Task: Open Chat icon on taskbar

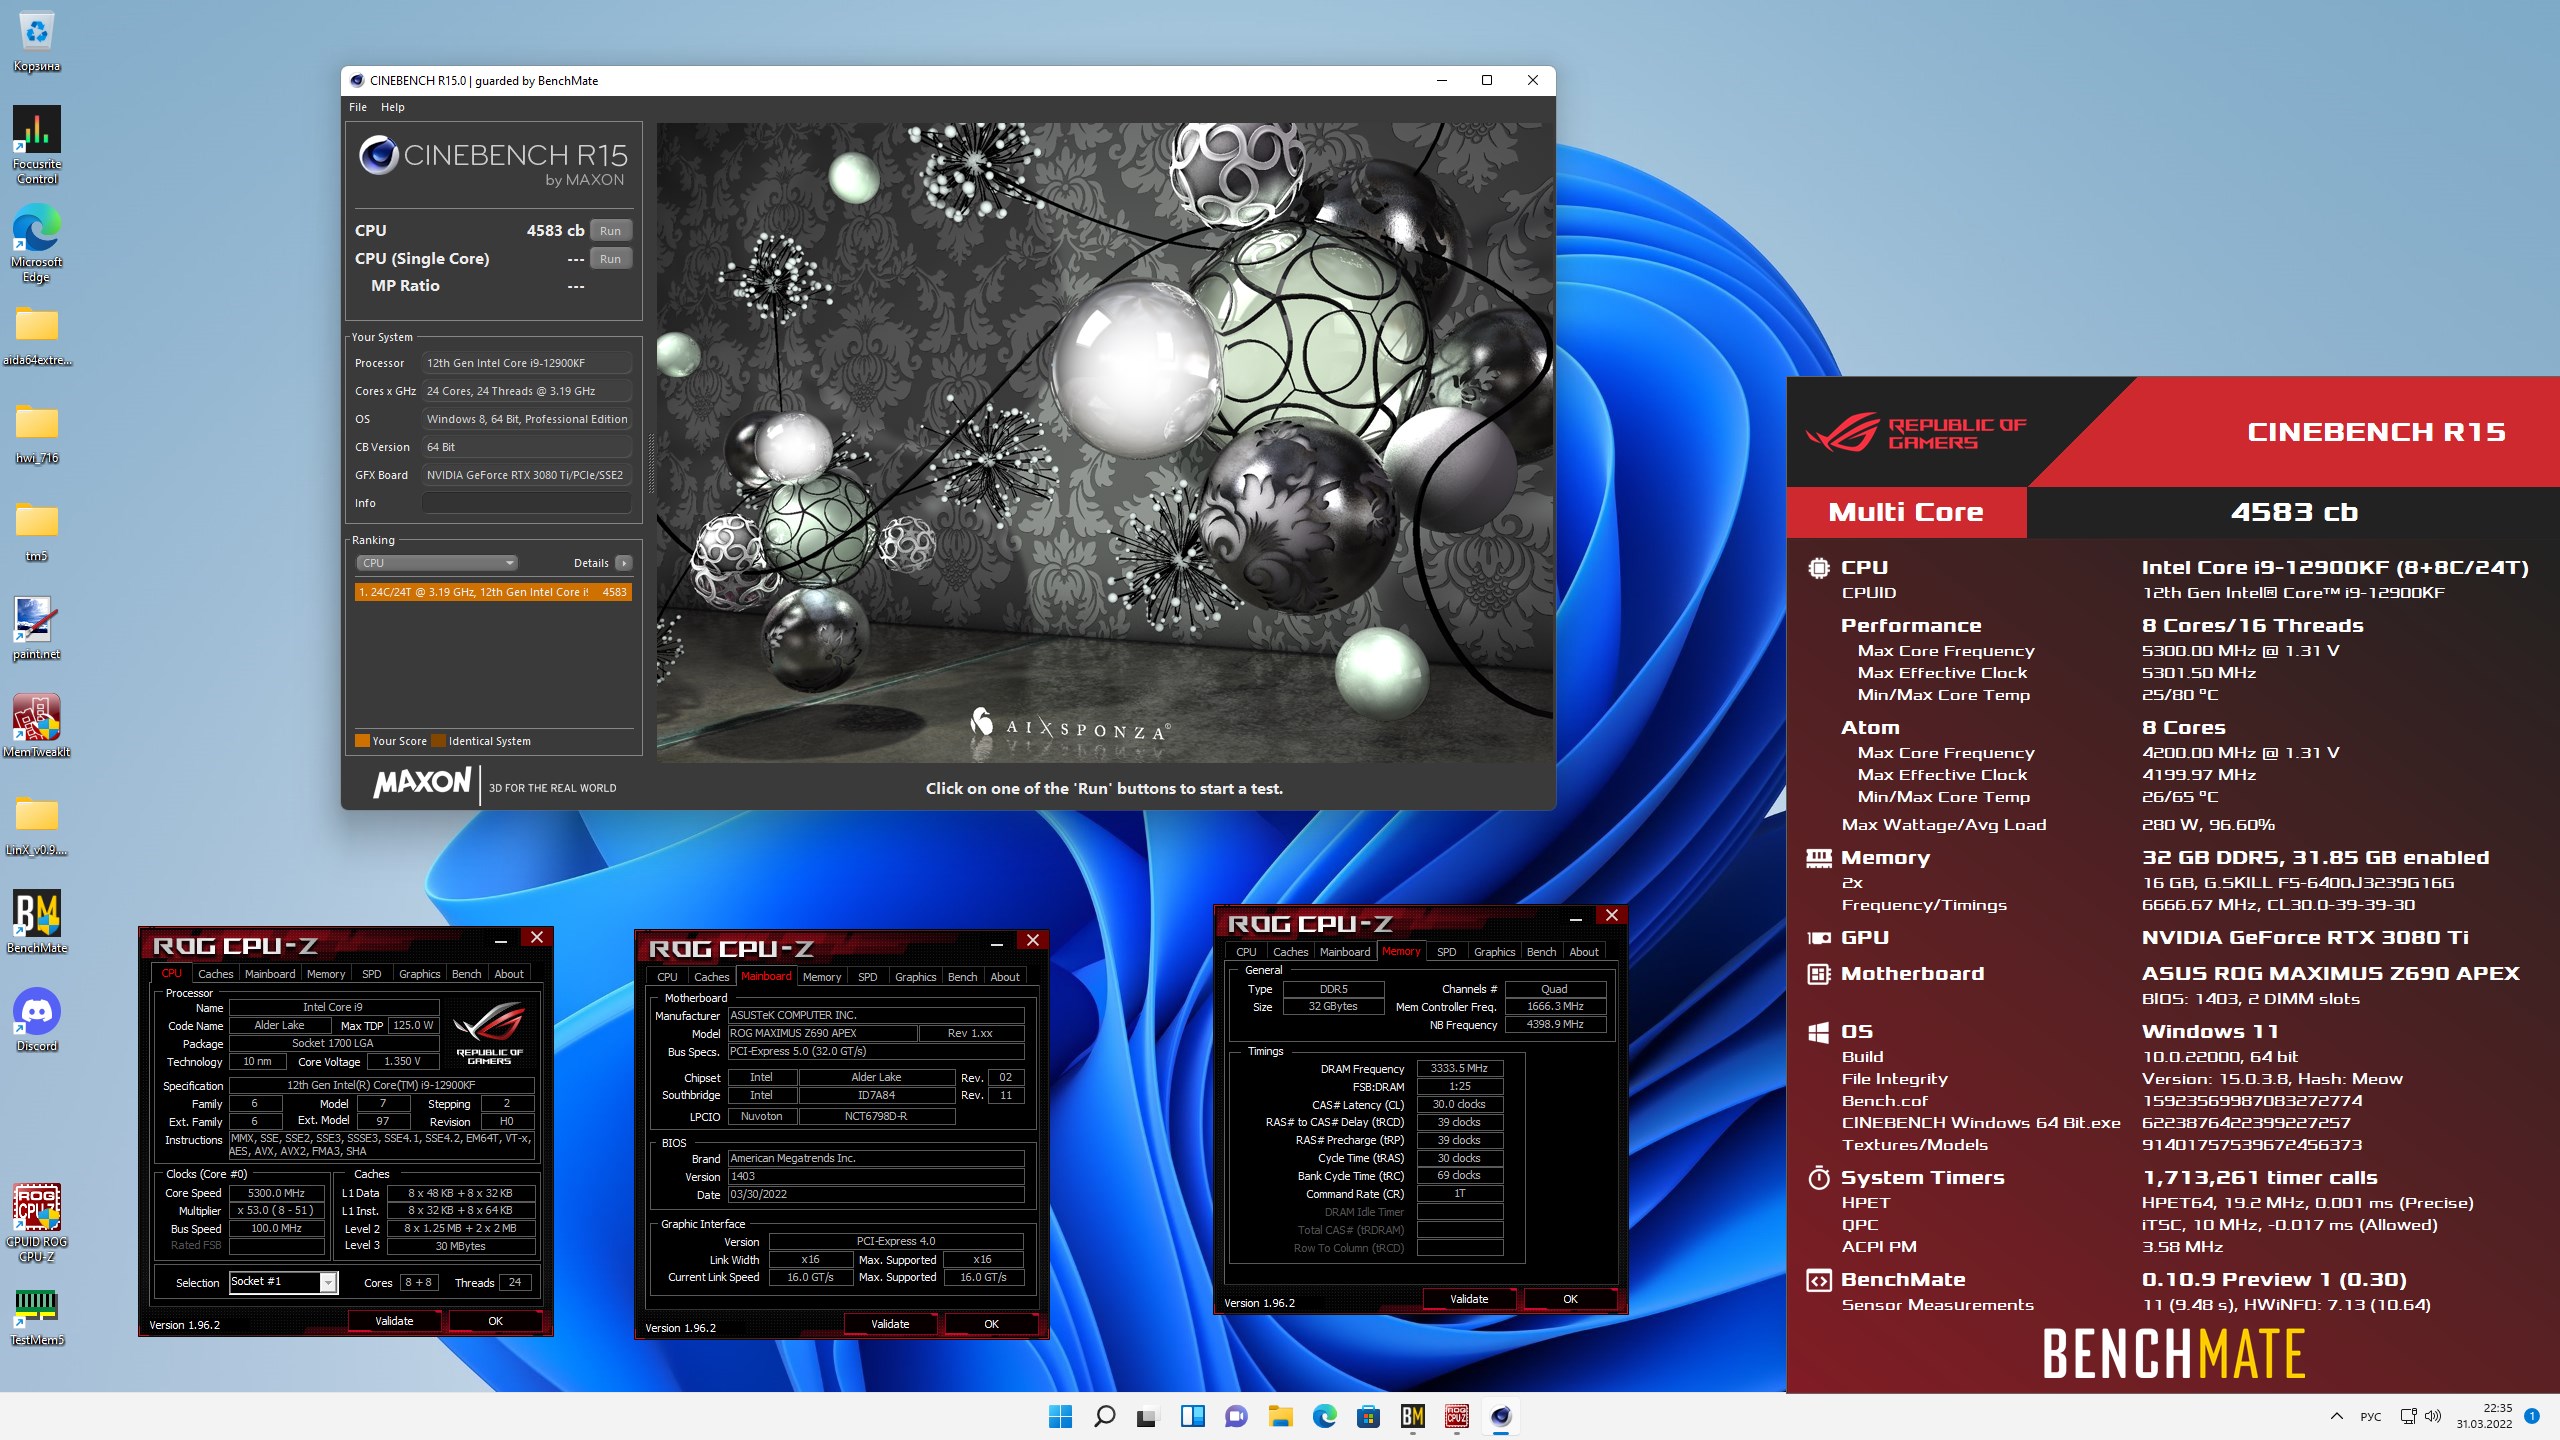Action: (1236, 1416)
